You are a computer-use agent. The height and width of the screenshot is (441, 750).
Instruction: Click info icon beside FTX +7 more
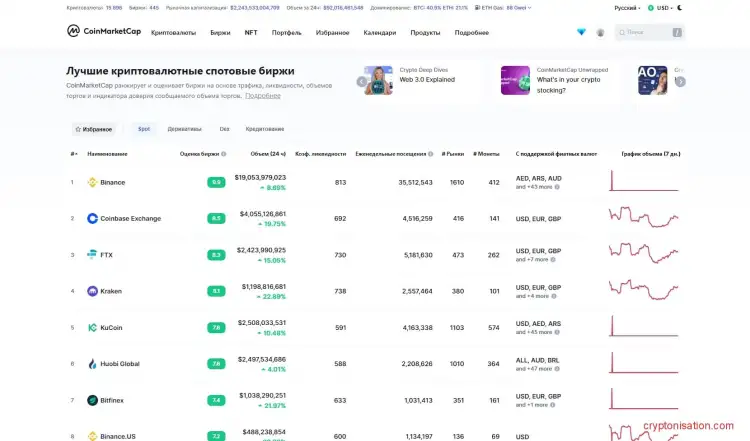point(553,260)
